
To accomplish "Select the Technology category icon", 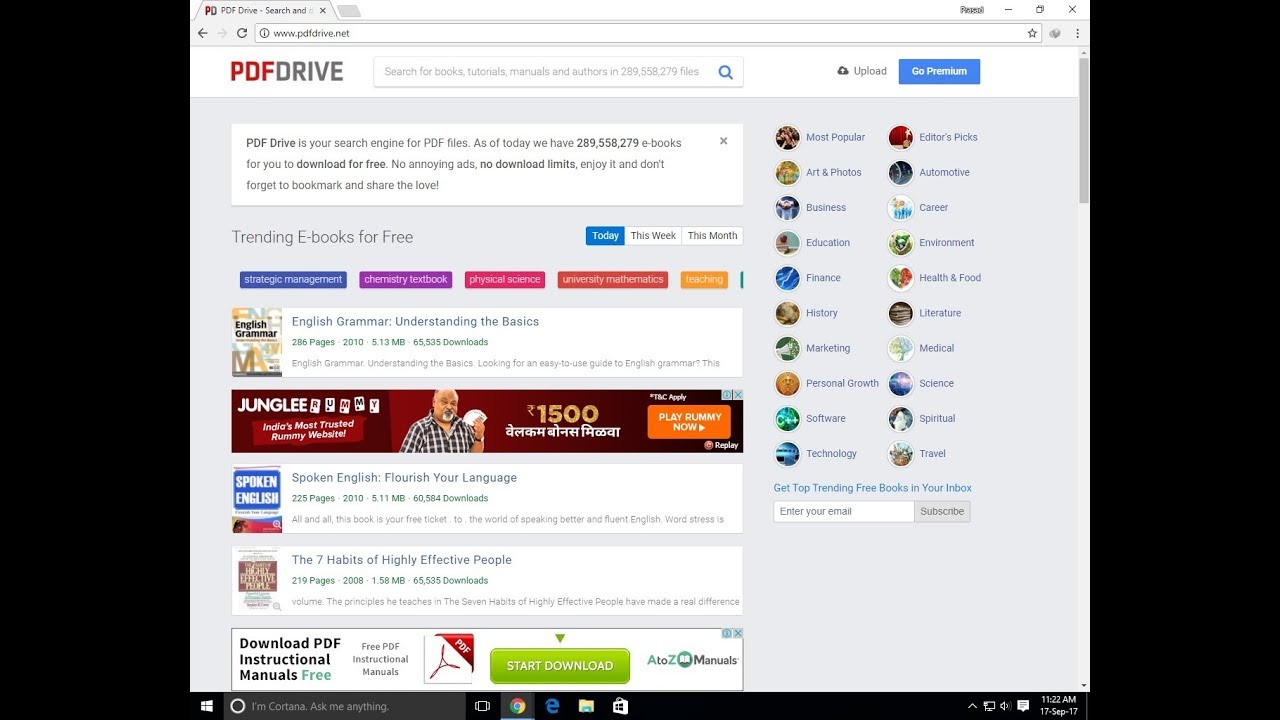I will (x=787, y=454).
